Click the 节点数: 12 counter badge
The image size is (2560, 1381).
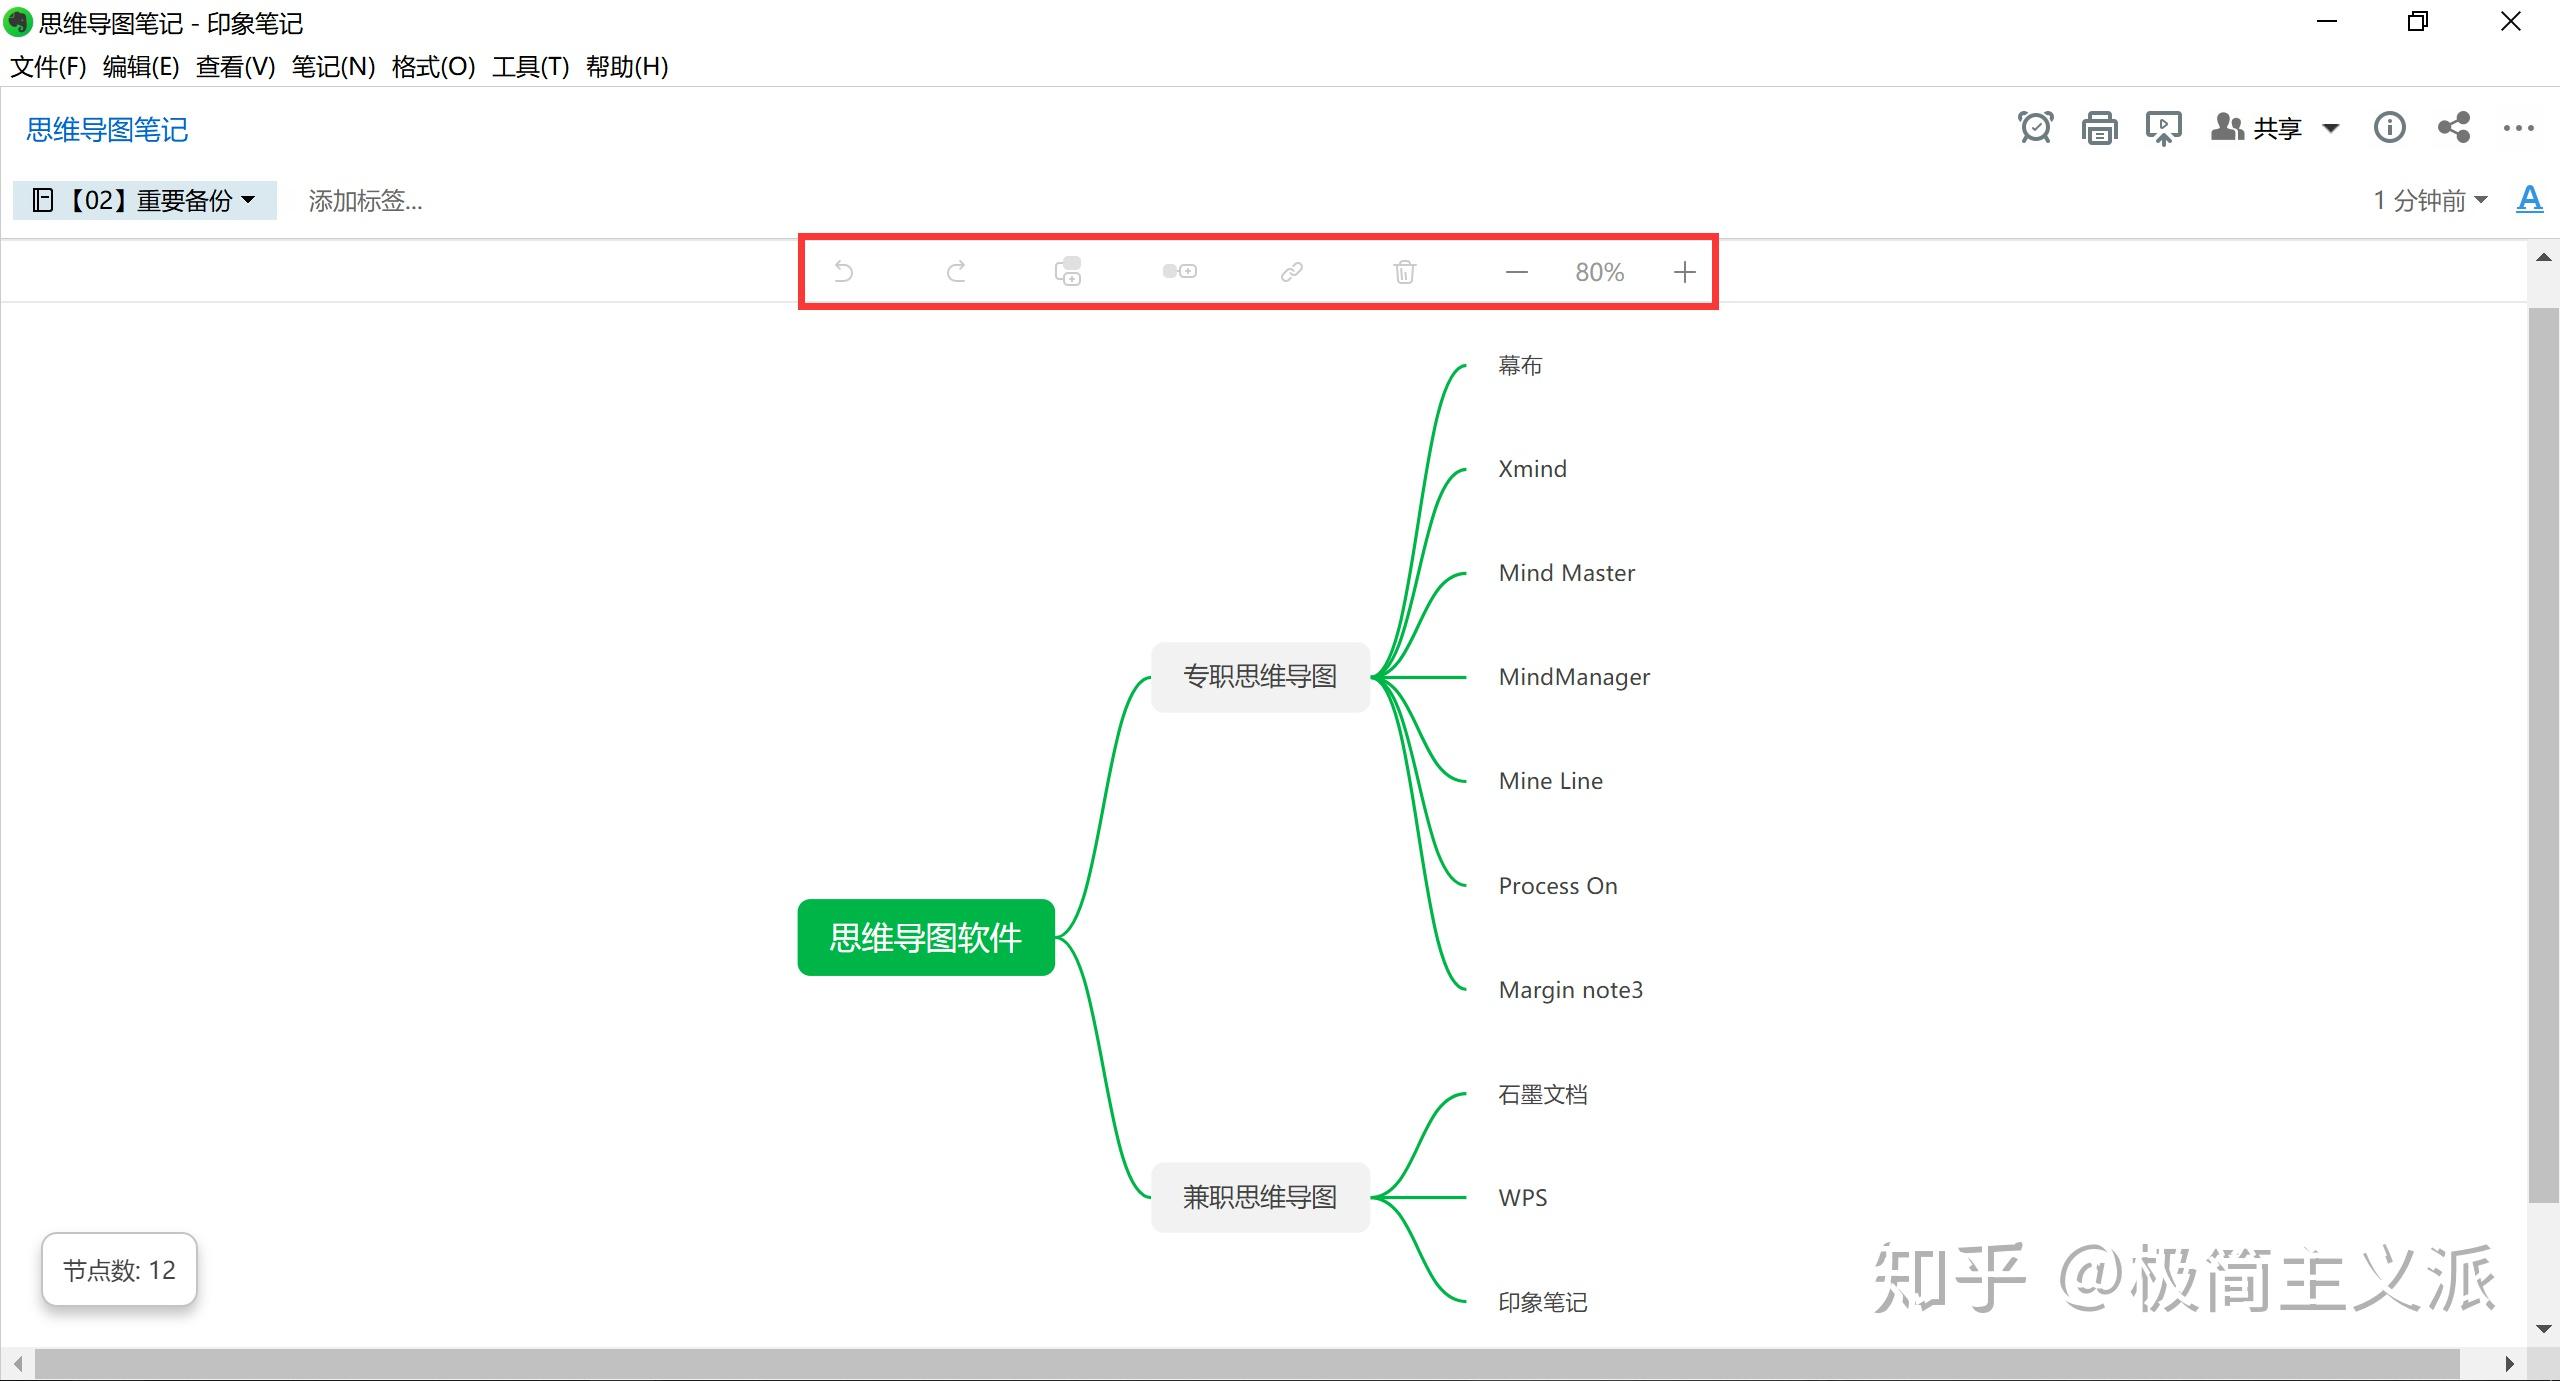point(119,1270)
